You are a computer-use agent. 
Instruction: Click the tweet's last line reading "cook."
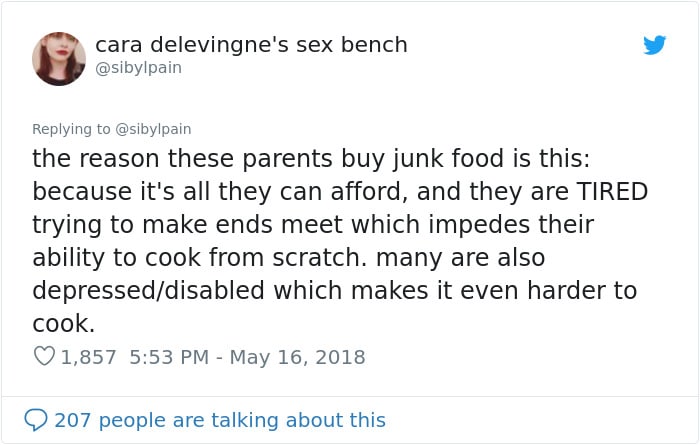(x=63, y=324)
